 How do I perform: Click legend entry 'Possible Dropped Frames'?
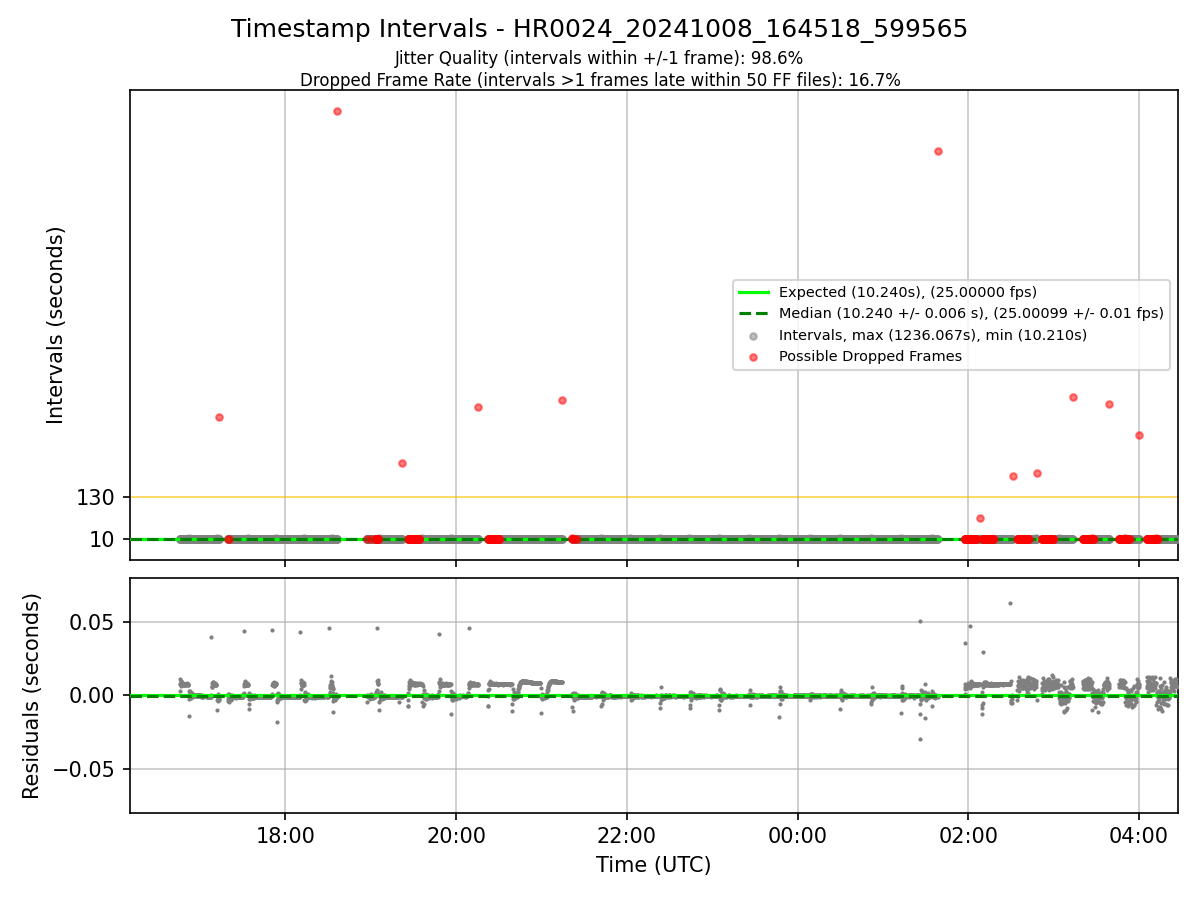[870, 356]
